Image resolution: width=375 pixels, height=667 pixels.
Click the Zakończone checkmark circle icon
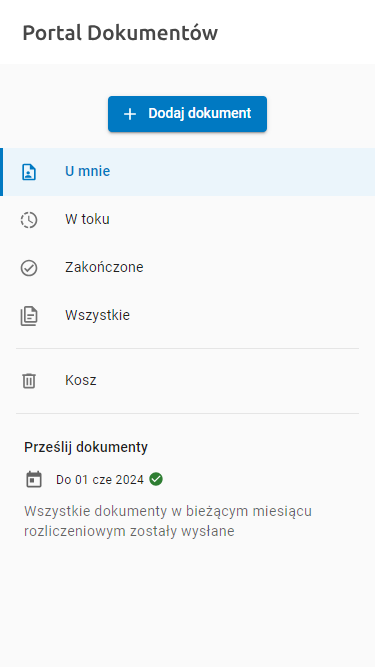29,268
